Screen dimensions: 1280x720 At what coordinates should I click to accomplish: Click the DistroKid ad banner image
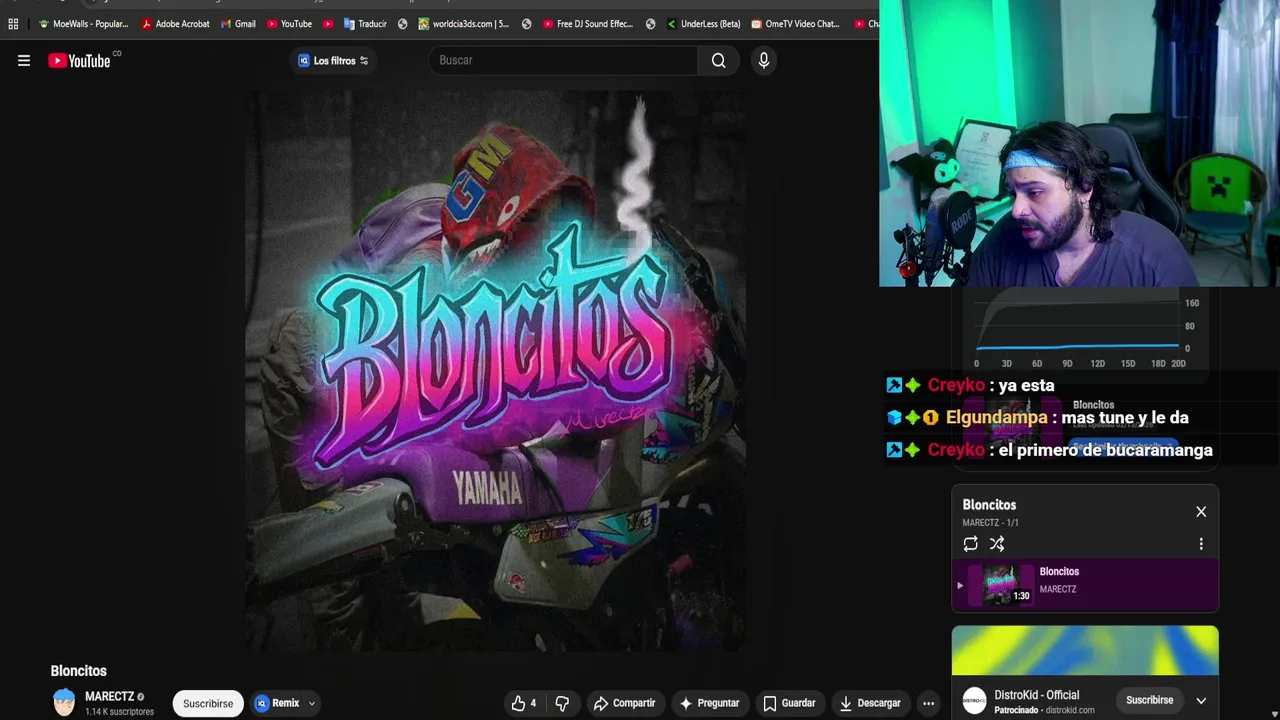coord(1085,651)
